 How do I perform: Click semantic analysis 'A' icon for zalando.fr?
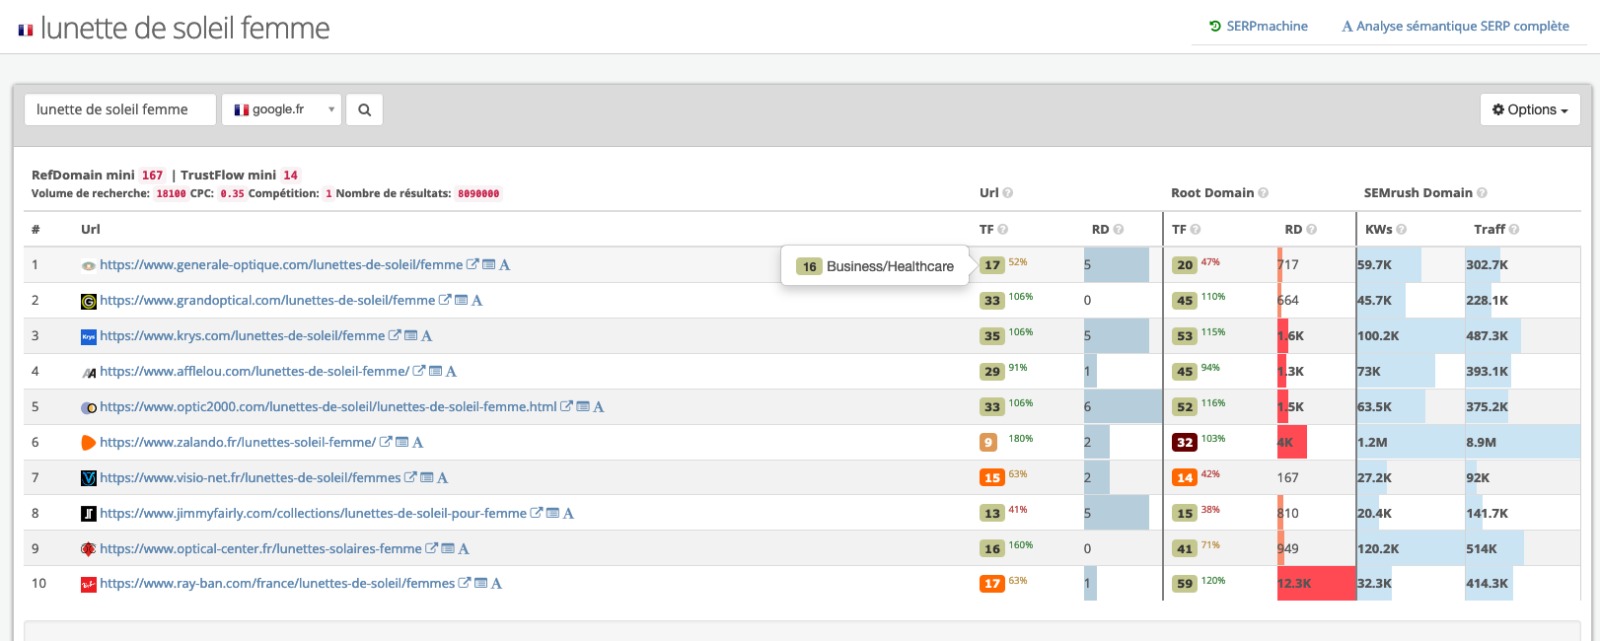pos(418,442)
